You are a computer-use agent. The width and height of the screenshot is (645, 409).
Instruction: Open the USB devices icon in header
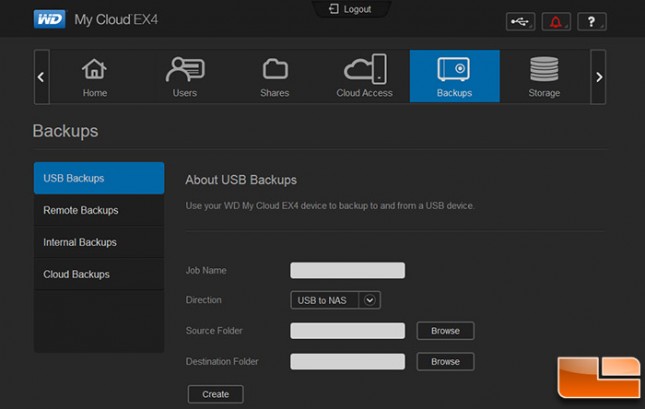(520, 22)
